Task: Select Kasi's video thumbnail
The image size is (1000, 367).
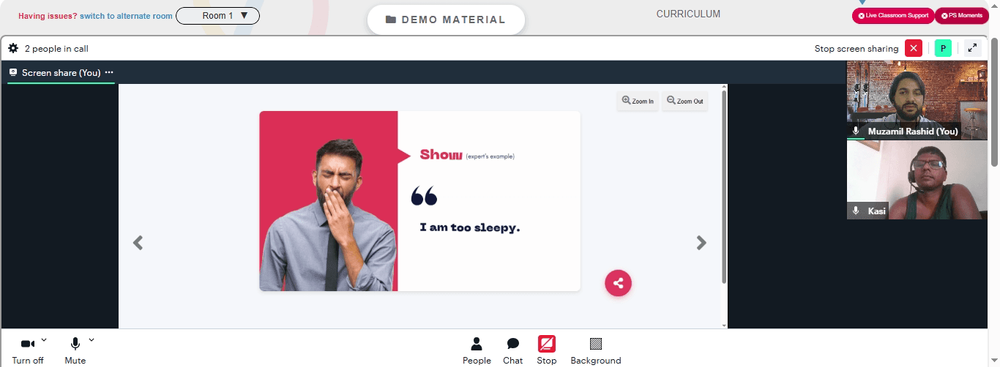Action: pyautogui.click(x=916, y=180)
